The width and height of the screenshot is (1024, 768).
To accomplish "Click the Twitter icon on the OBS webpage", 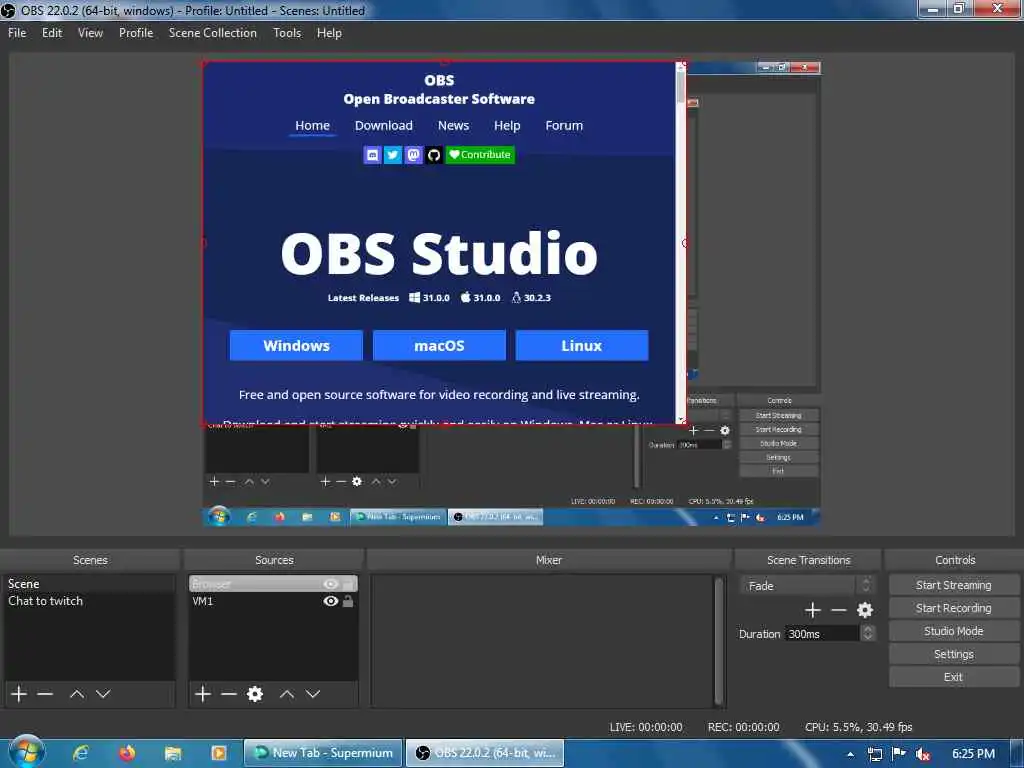I will coord(392,155).
